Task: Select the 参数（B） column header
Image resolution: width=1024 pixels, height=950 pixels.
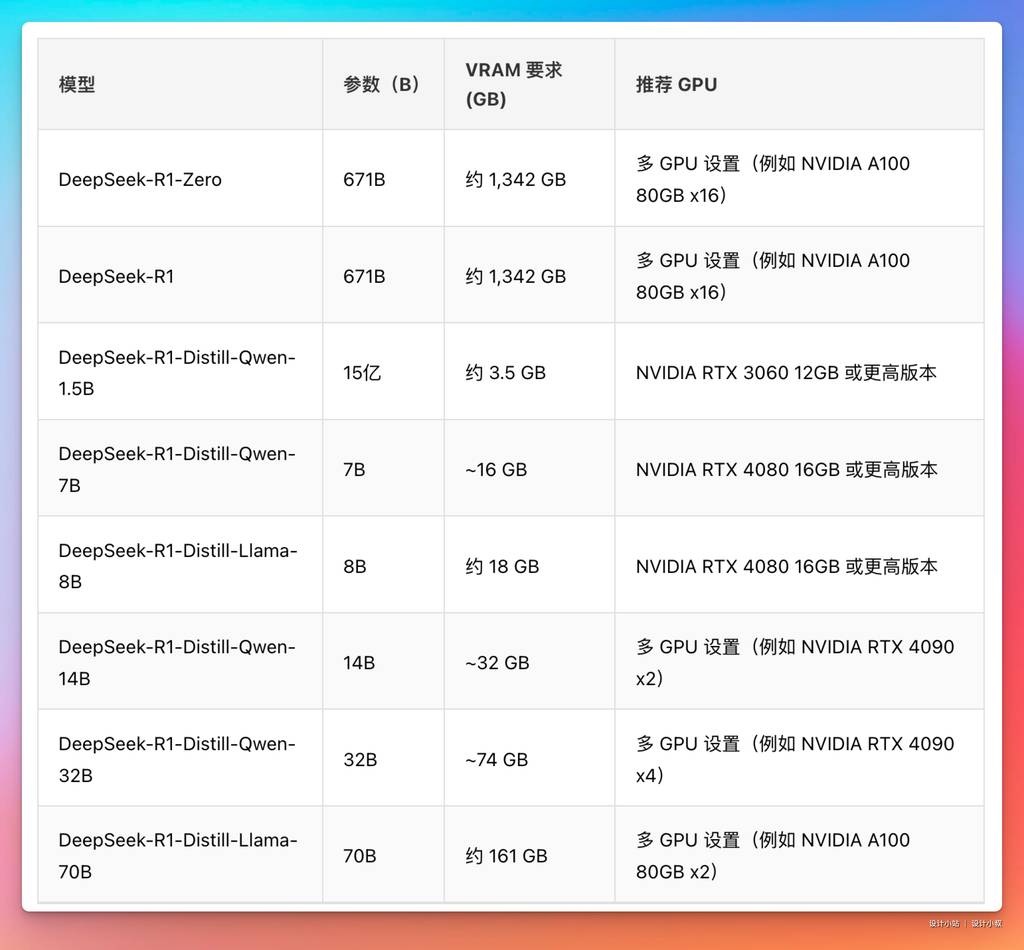Action: [382, 85]
